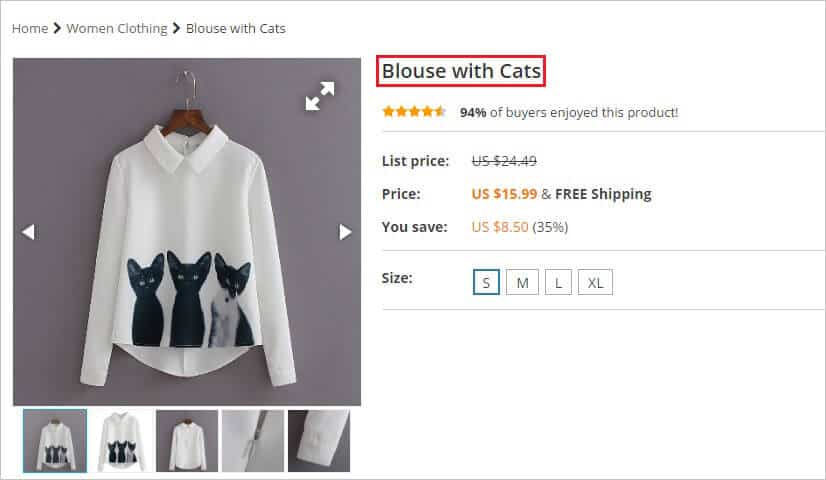Open first thumbnail of blouse on hanger

55,440
